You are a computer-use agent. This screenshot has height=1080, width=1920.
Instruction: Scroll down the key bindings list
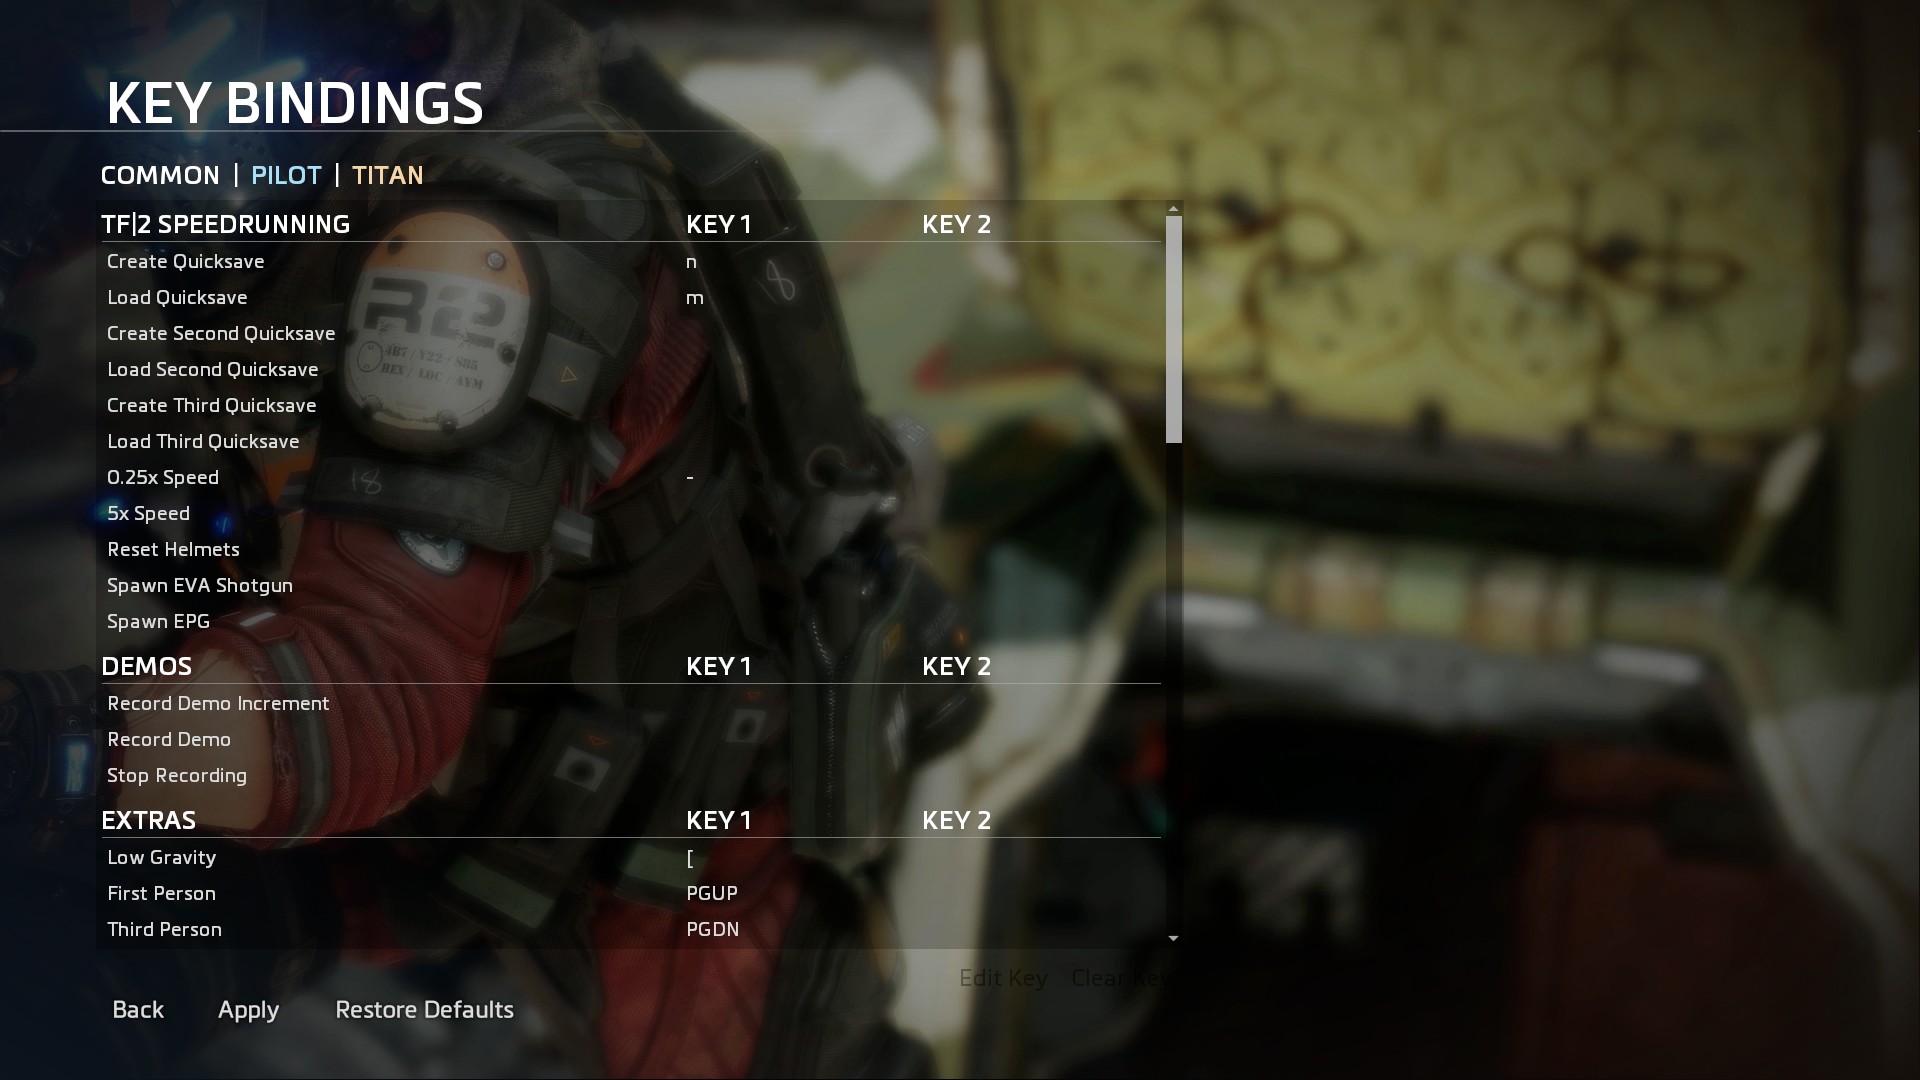click(x=1172, y=938)
